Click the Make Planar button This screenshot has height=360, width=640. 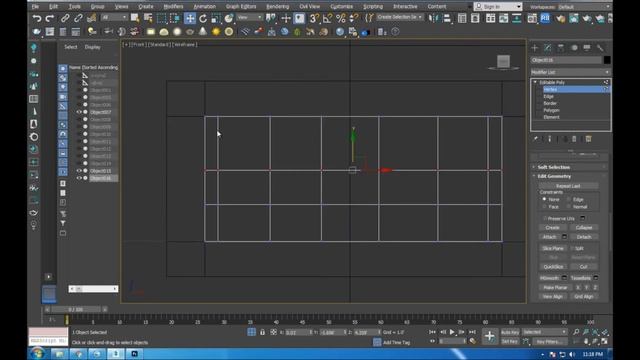coord(555,287)
